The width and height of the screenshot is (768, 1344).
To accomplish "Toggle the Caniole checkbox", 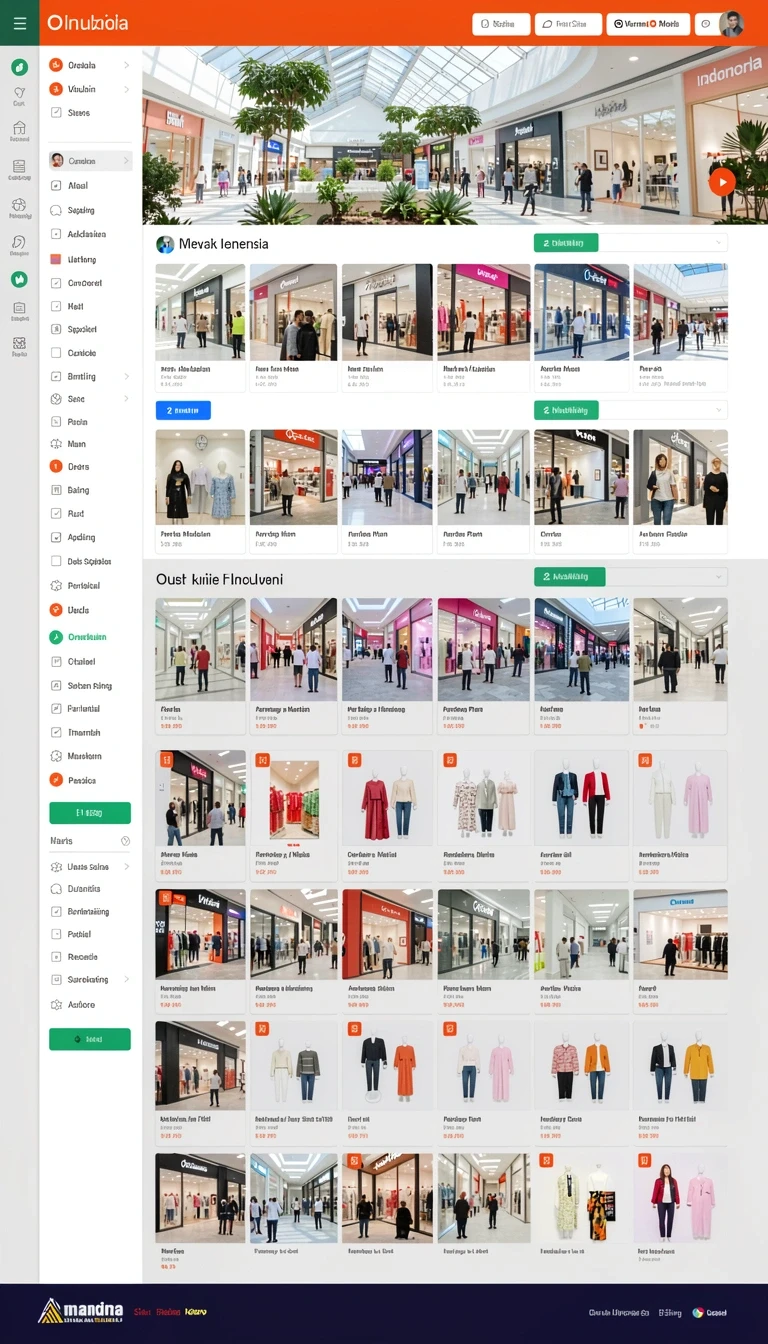I will [56, 353].
